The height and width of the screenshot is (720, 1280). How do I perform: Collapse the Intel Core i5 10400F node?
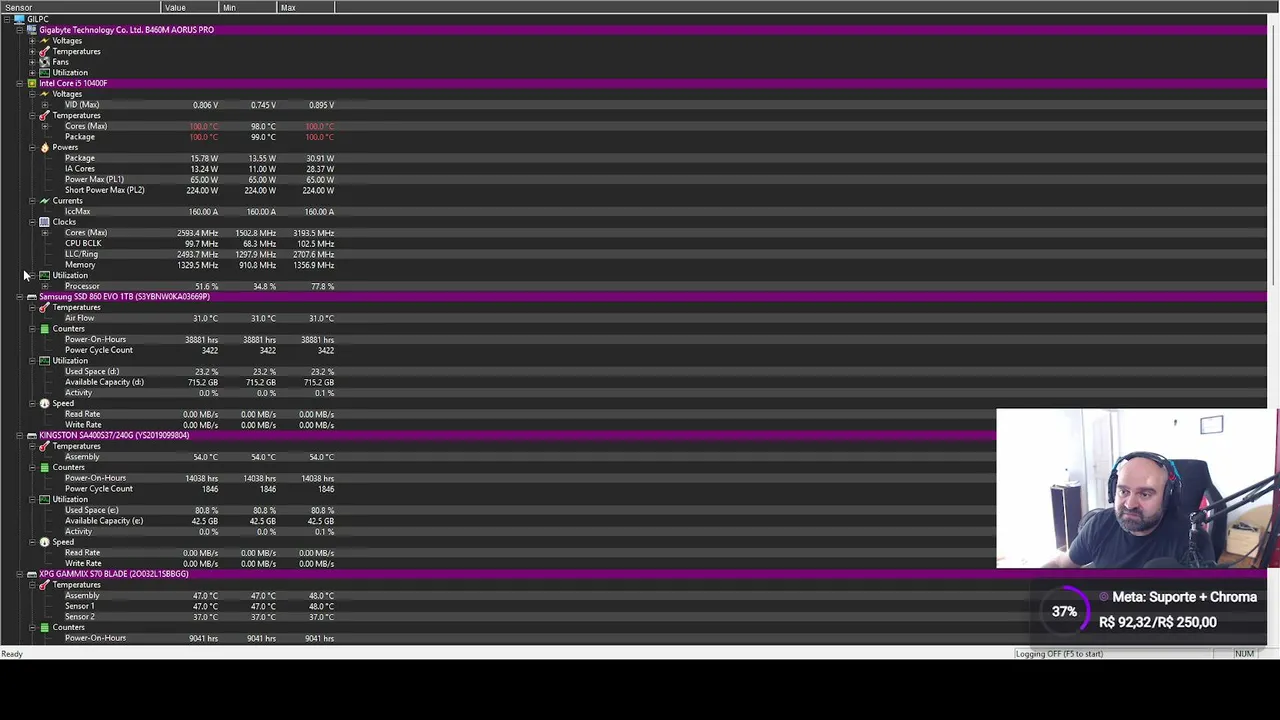pos(19,83)
